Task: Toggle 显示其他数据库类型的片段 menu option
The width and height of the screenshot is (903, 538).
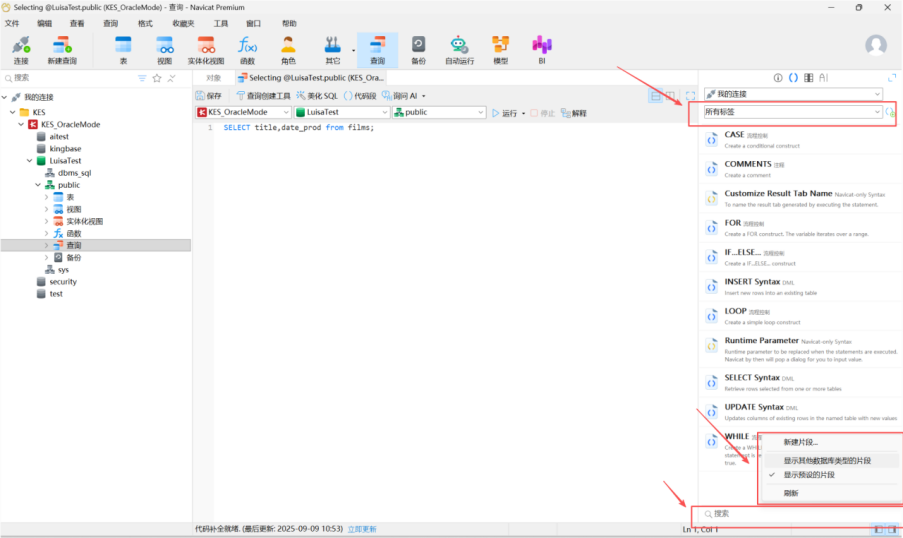Action: (x=826, y=461)
